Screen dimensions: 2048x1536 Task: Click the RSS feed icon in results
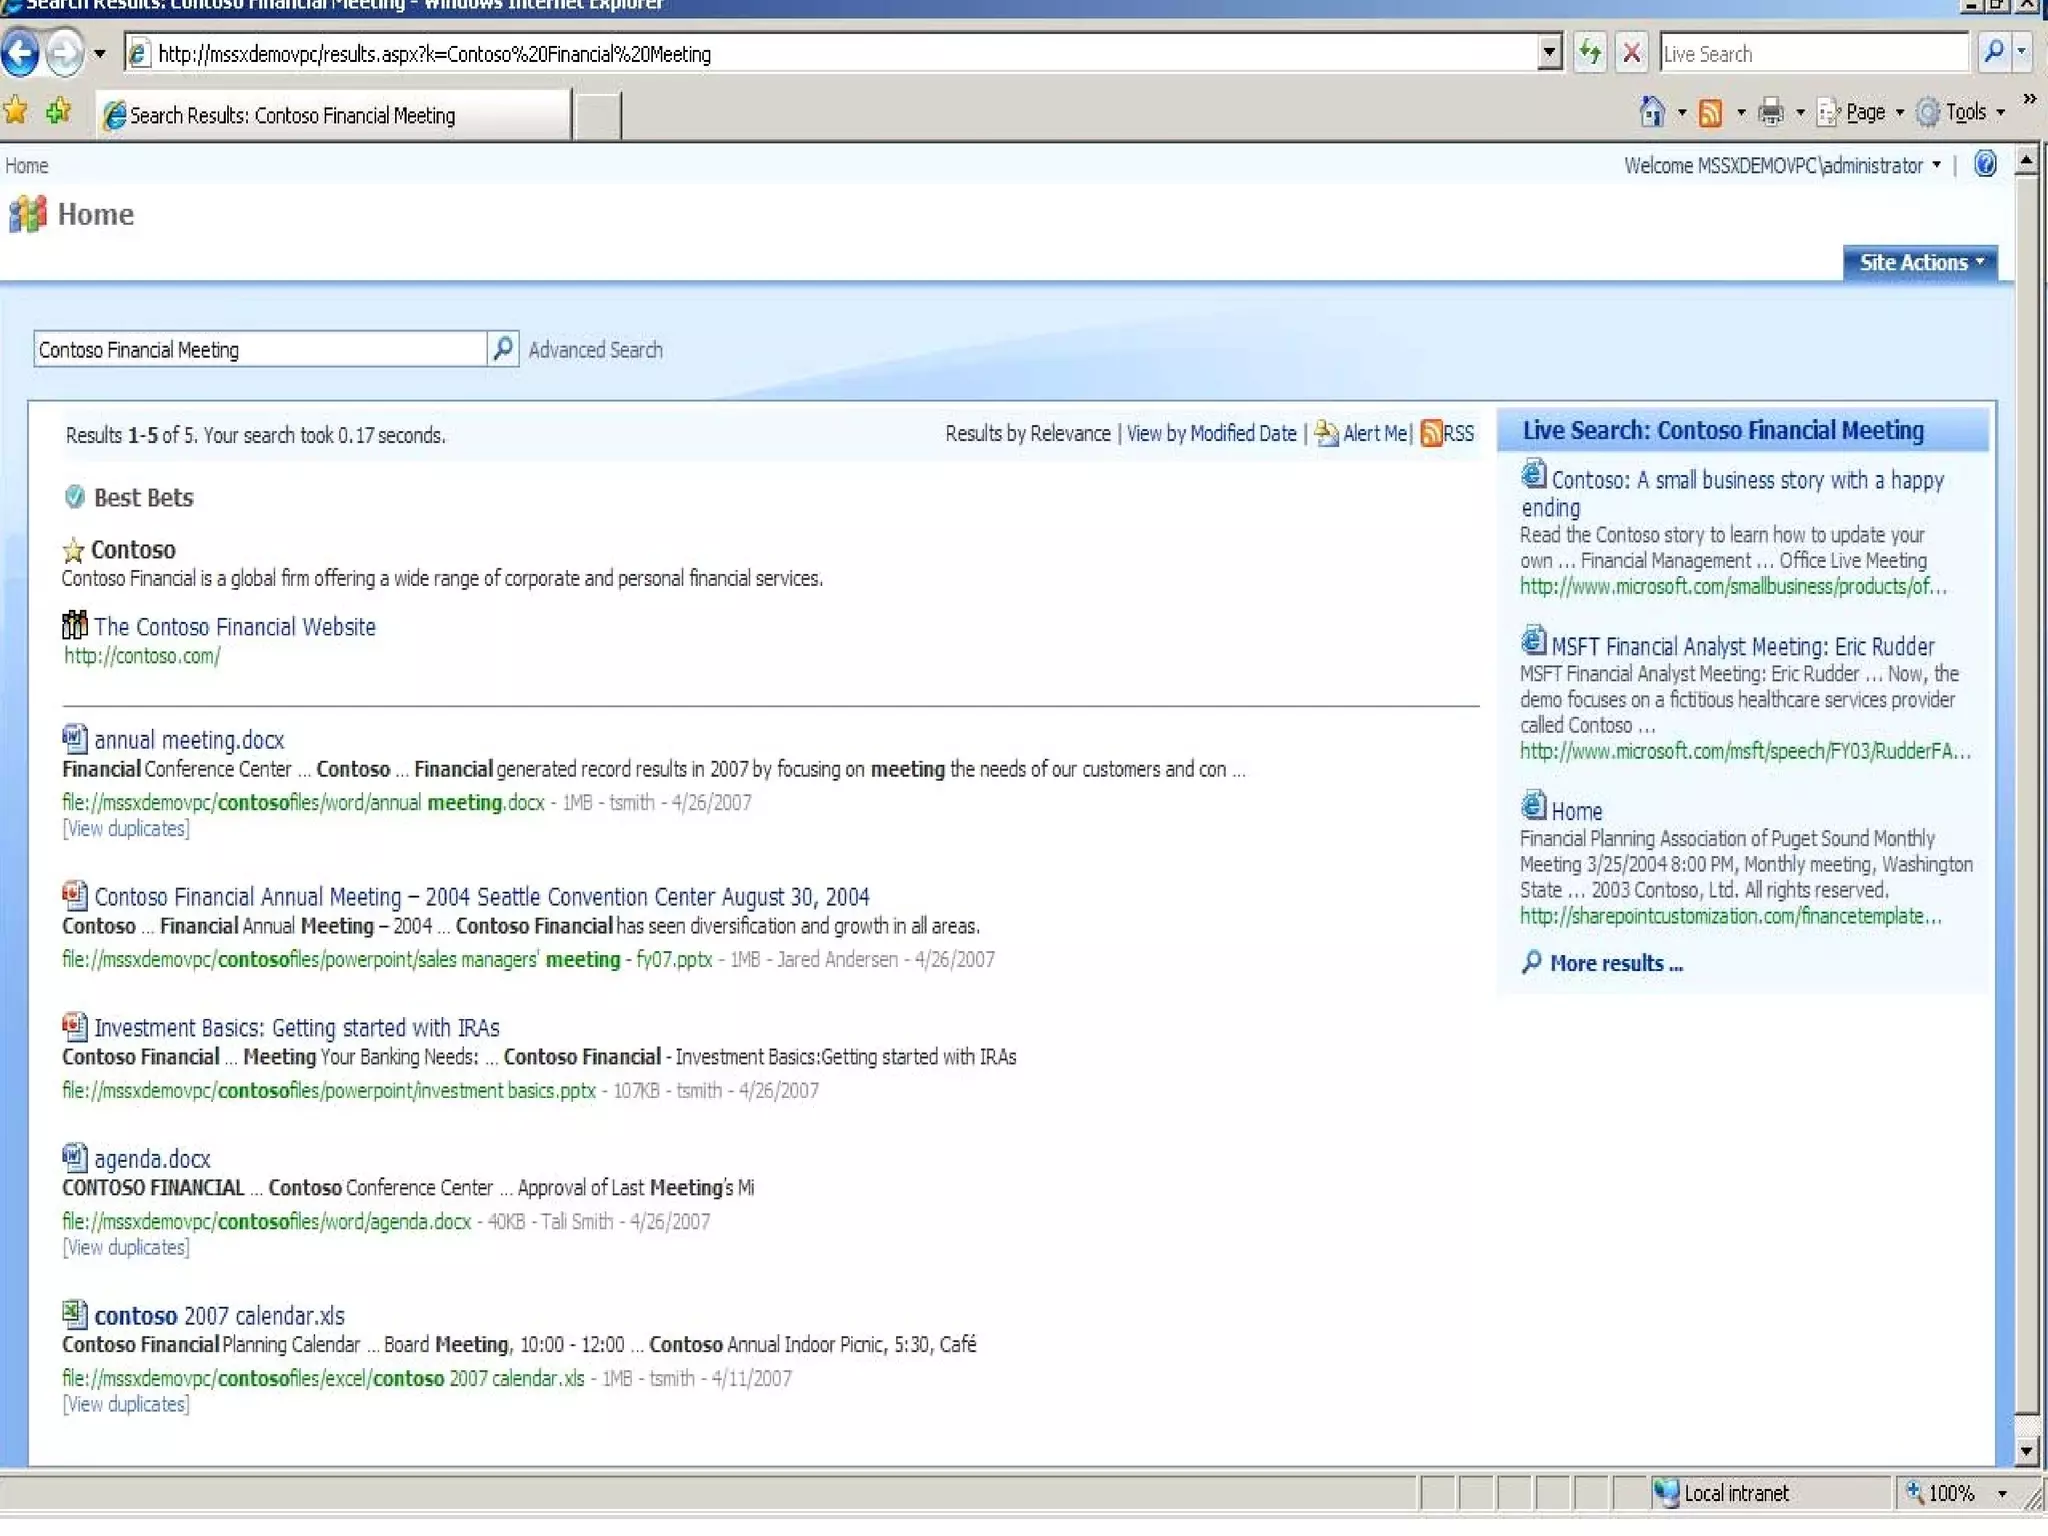(x=1432, y=434)
